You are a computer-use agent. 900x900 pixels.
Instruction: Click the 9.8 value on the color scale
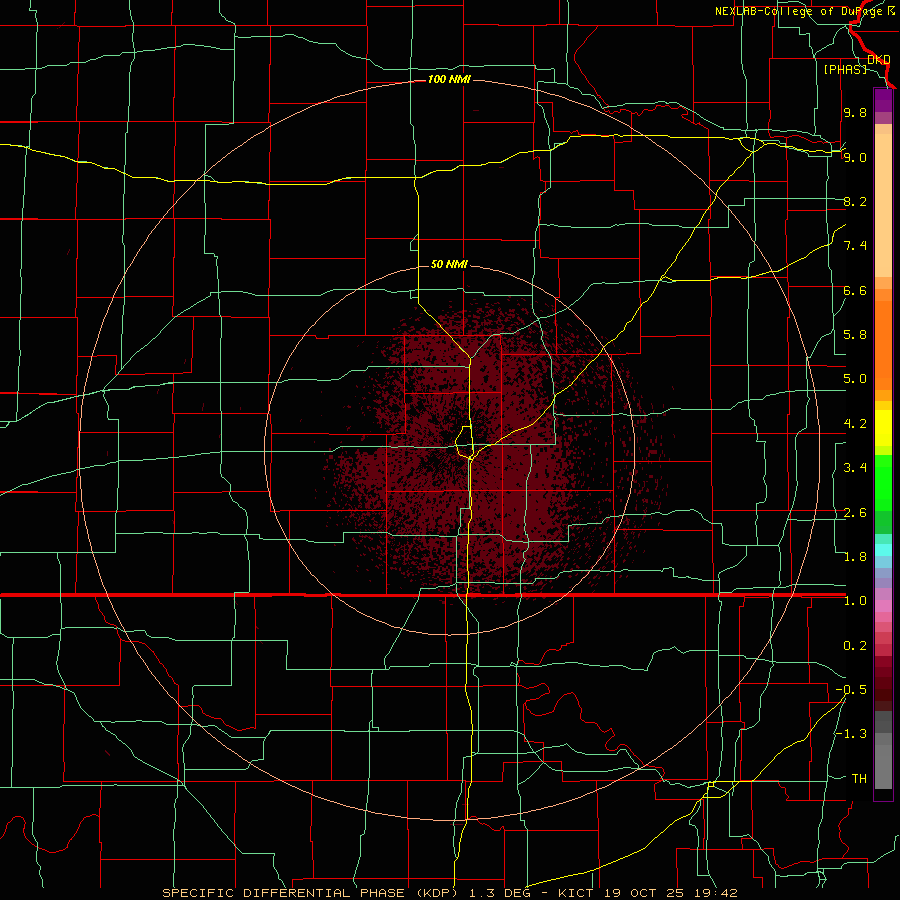[x=855, y=112]
